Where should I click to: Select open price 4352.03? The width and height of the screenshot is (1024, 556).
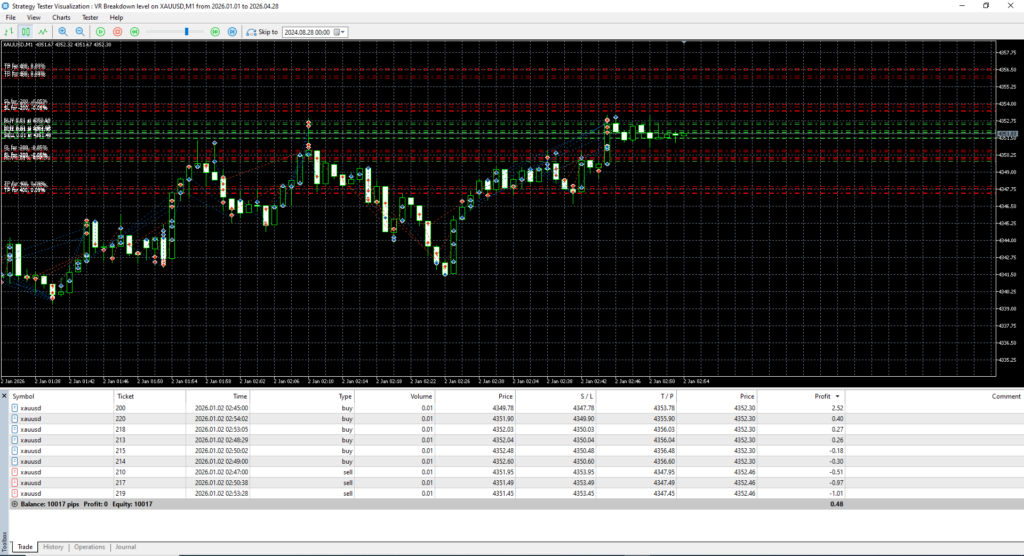(x=503, y=430)
